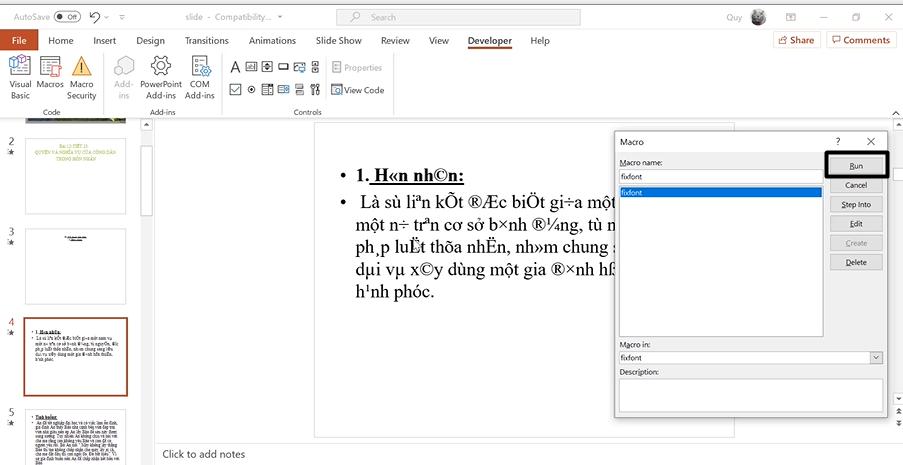Switch to the Transitions tab

(206, 41)
